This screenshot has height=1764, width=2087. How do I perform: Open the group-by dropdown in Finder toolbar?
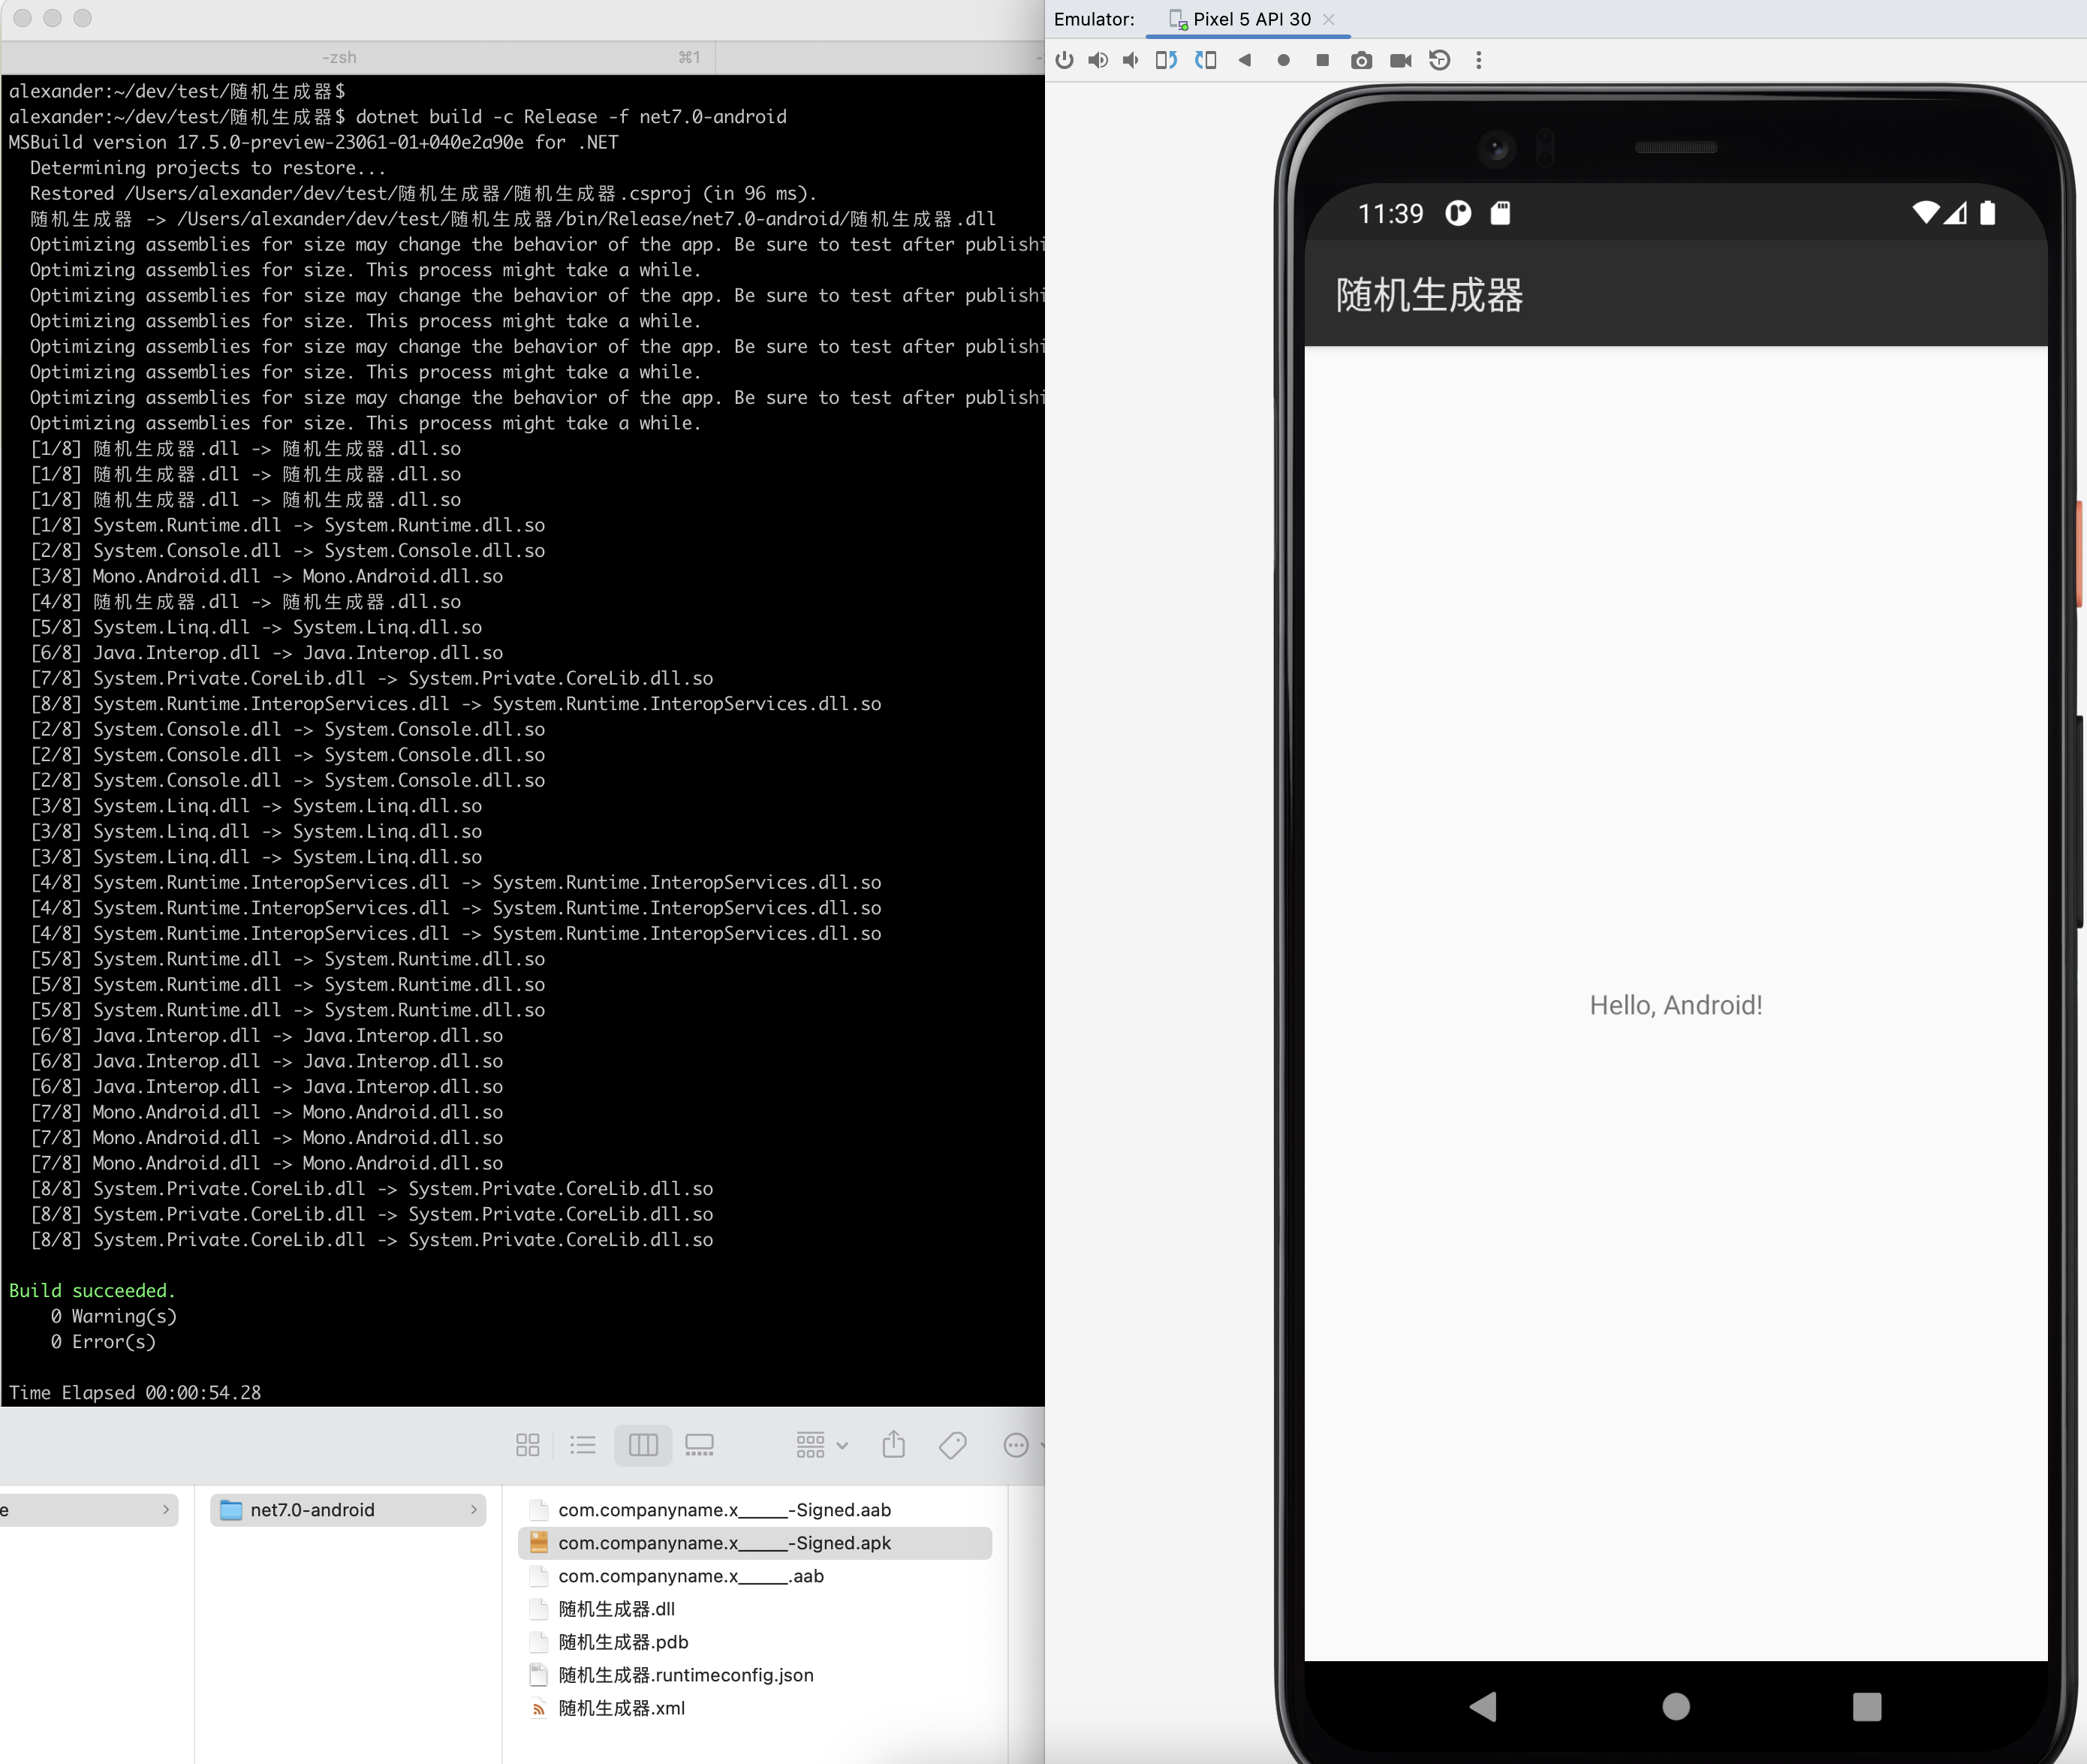(820, 1445)
